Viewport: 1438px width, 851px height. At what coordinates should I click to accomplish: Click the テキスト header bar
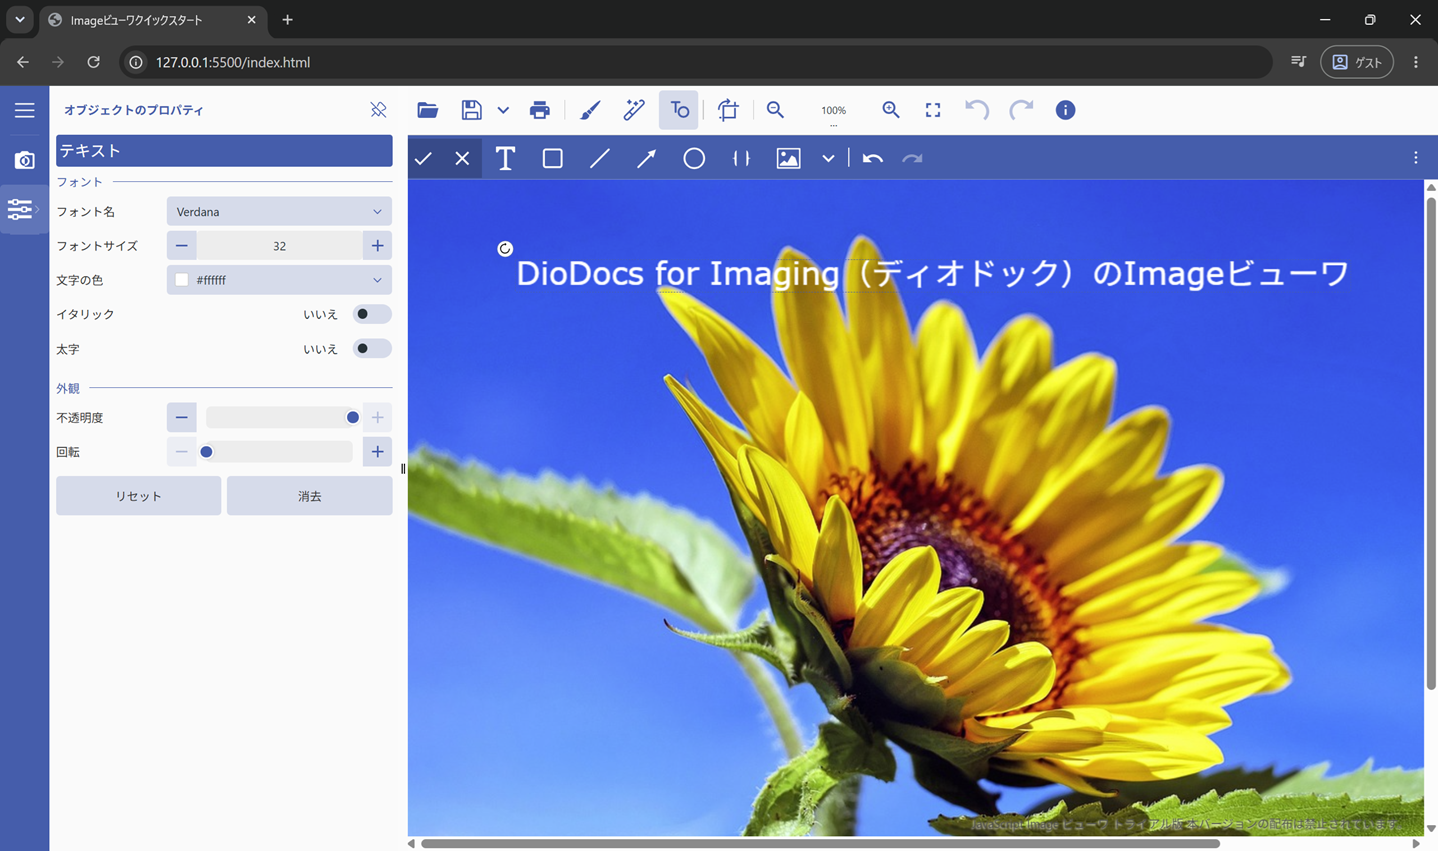(224, 151)
